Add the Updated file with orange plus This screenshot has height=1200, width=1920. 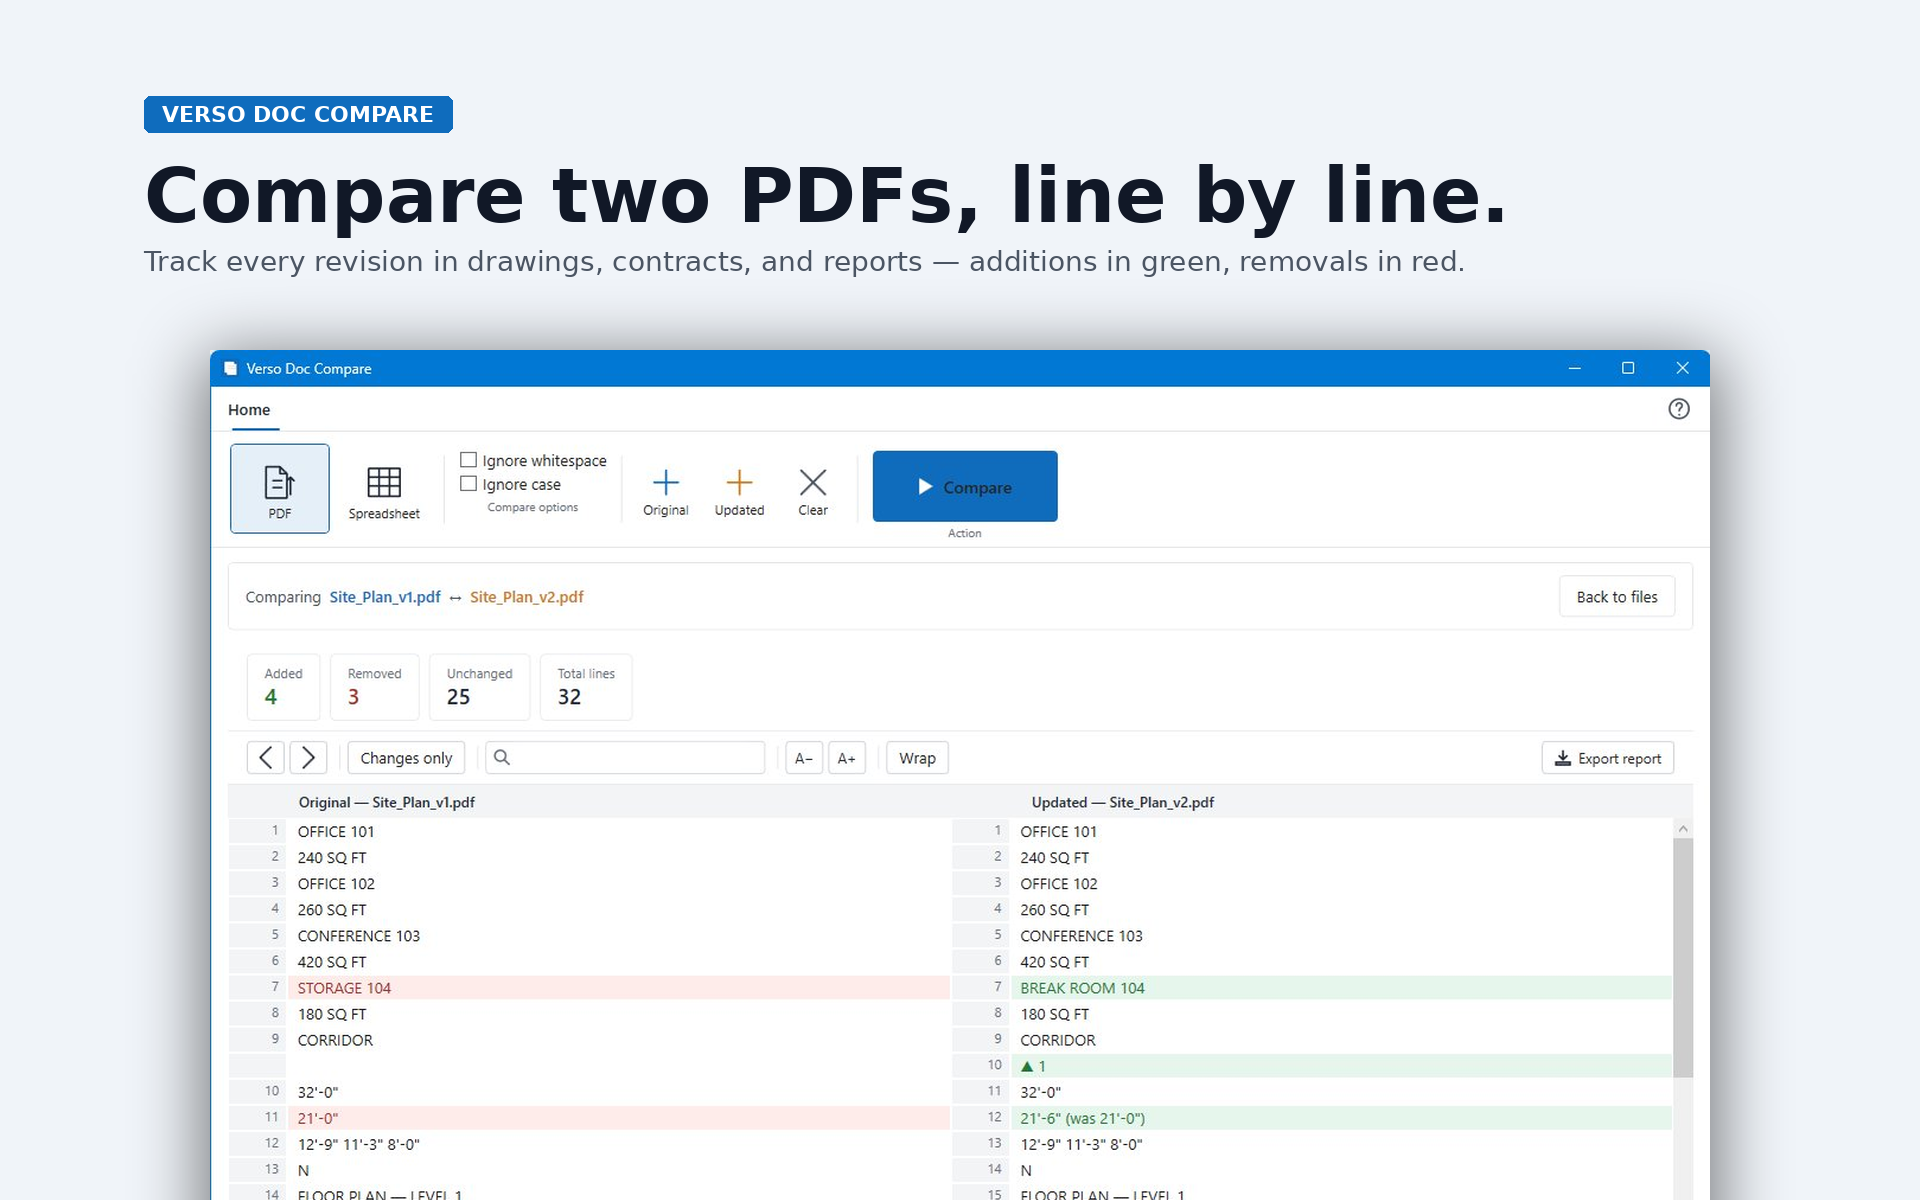click(739, 492)
